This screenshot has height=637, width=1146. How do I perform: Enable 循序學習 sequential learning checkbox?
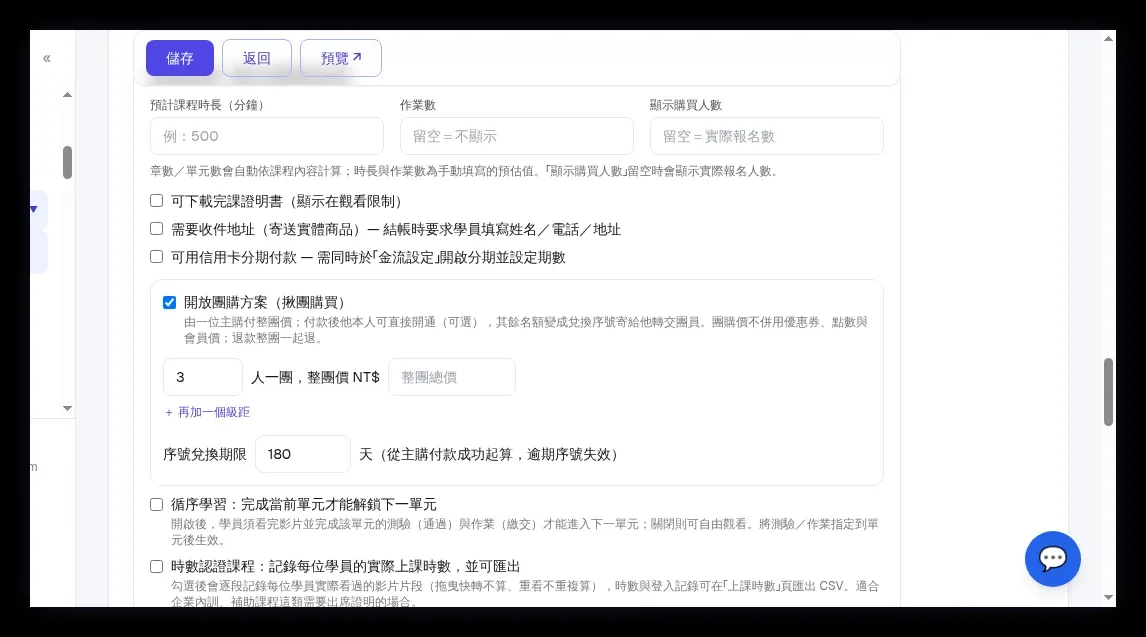click(x=156, y=505)
